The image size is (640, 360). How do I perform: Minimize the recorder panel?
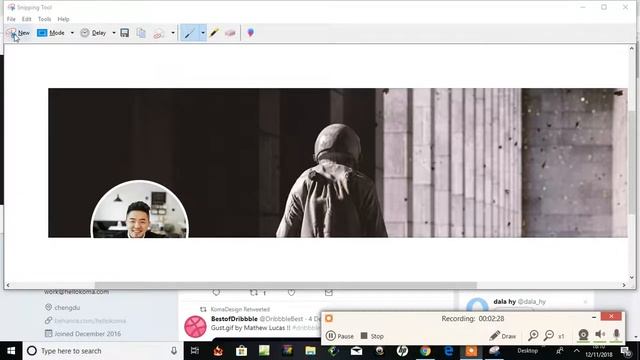(x=594, y=317)
